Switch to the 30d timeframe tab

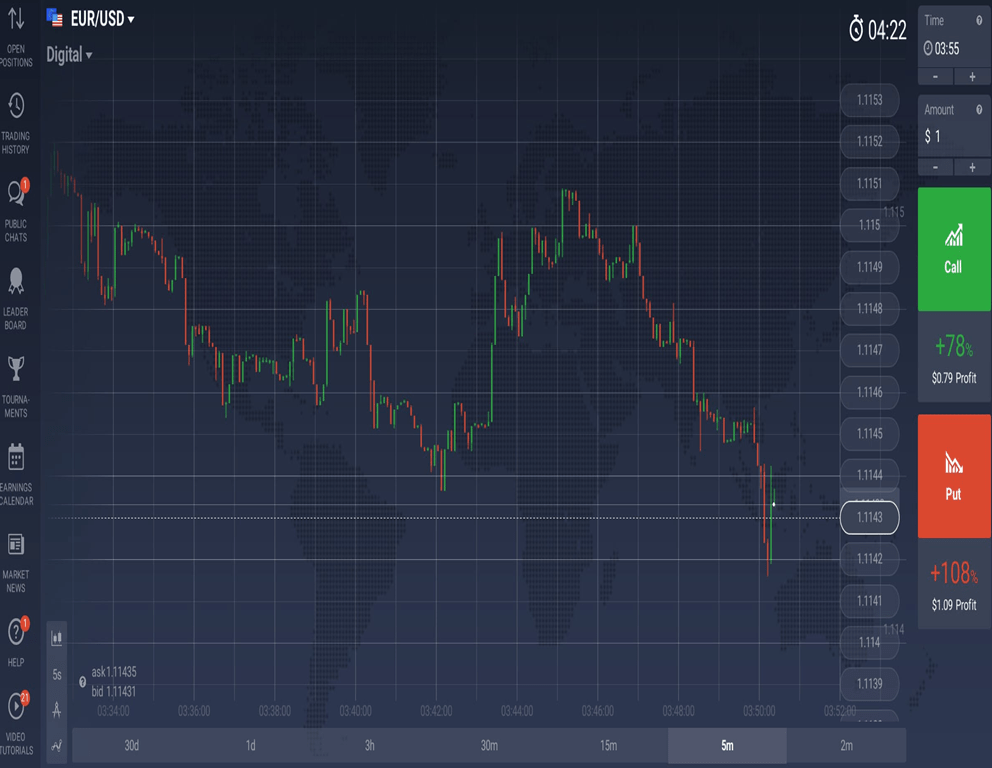coord(131,745)
